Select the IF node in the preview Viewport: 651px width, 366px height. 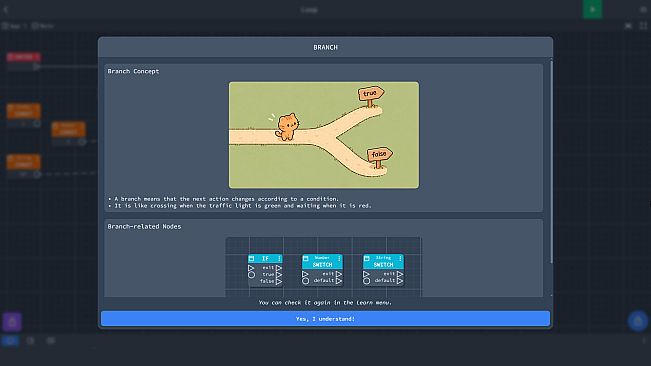(265, 270)
